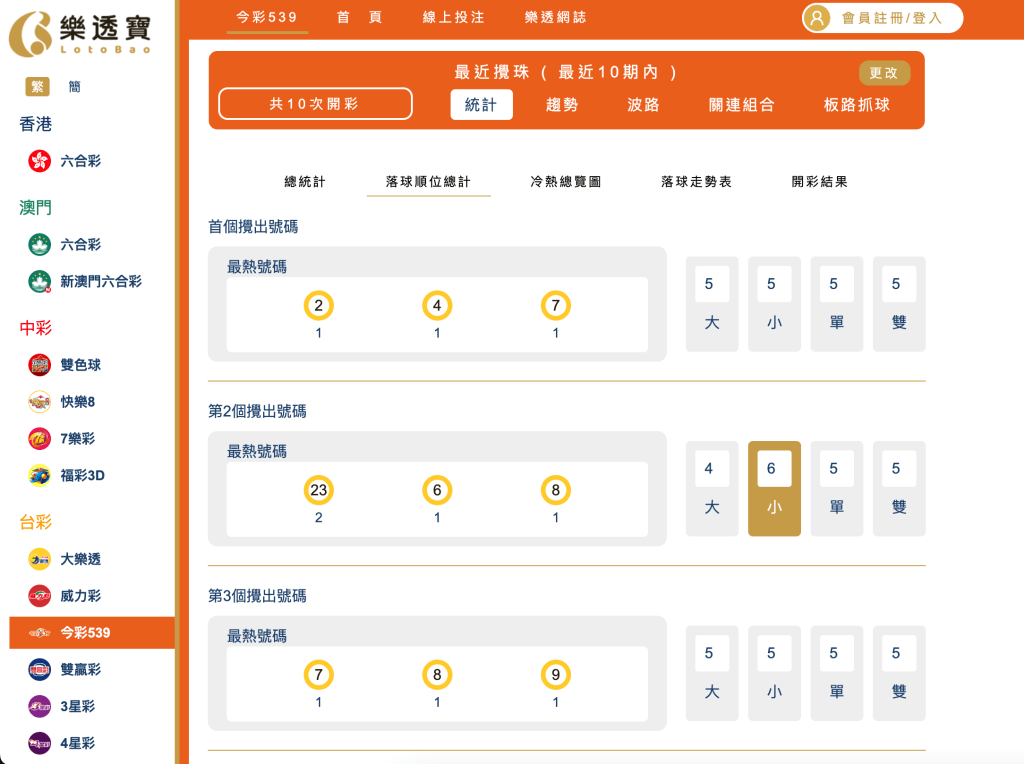
Task: Toggle 大 for the first drawn number
Action: [x=712, y=303]
